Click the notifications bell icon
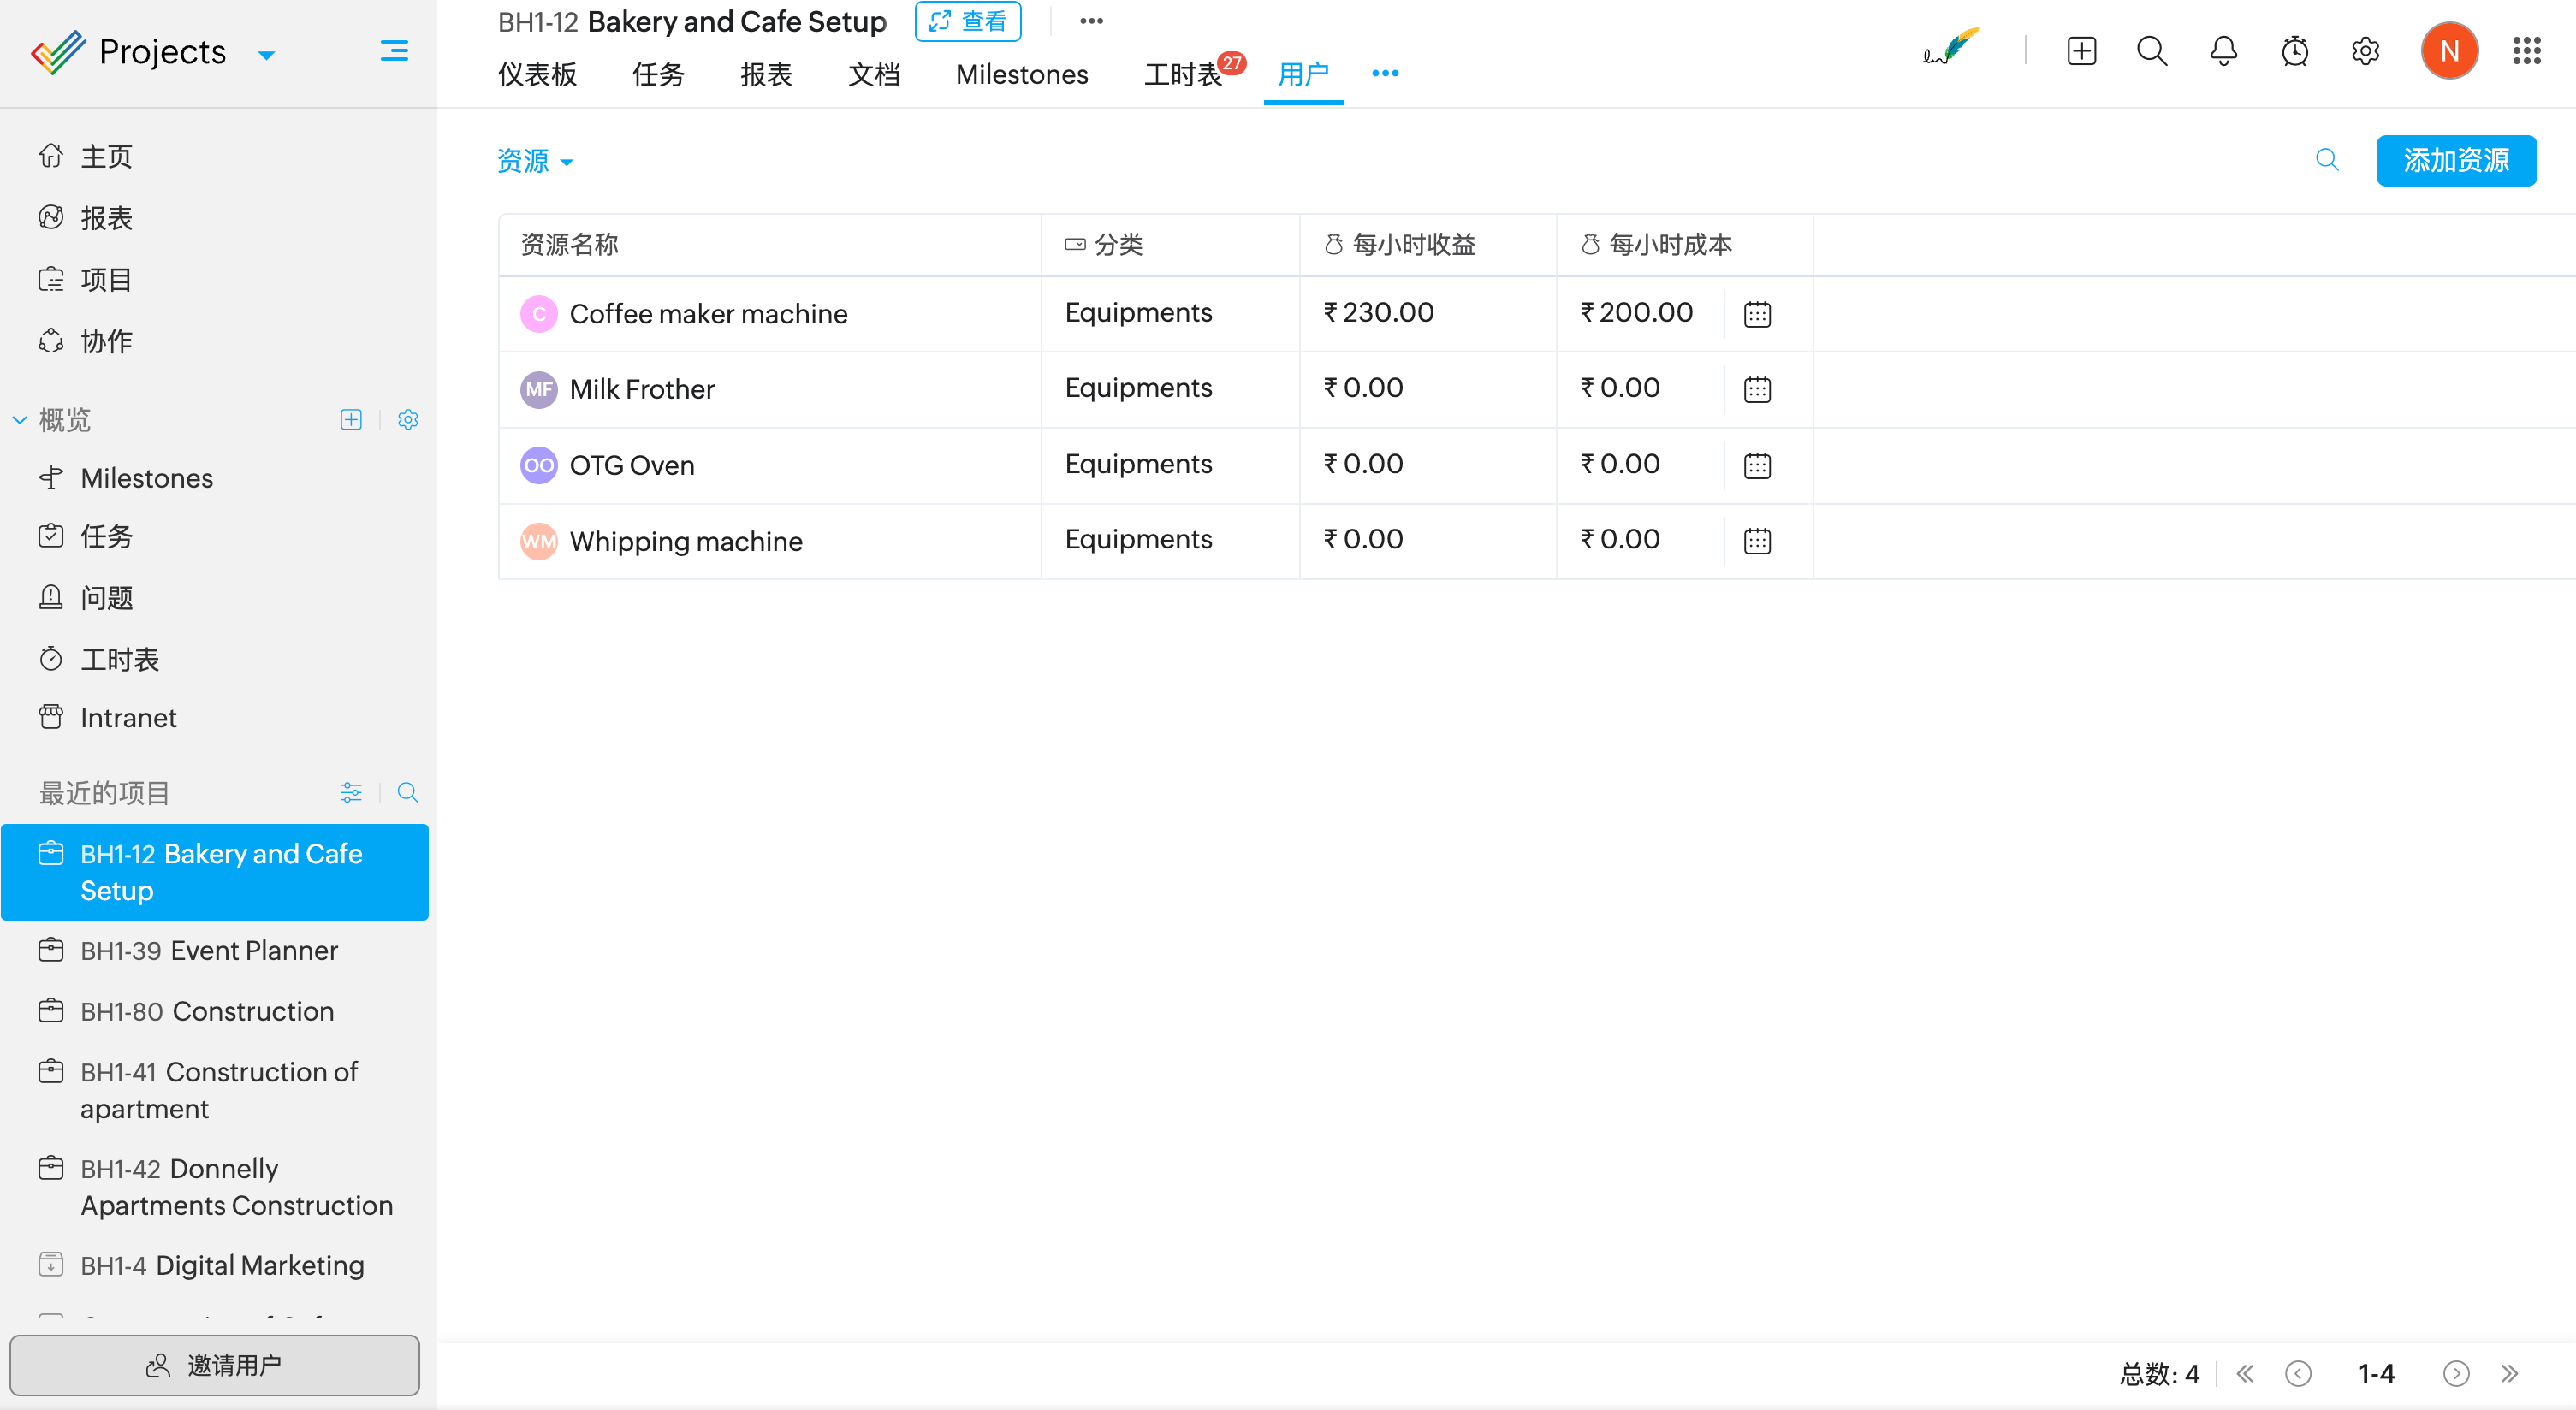2576x1410 pixels. (x=2223, y=51)
